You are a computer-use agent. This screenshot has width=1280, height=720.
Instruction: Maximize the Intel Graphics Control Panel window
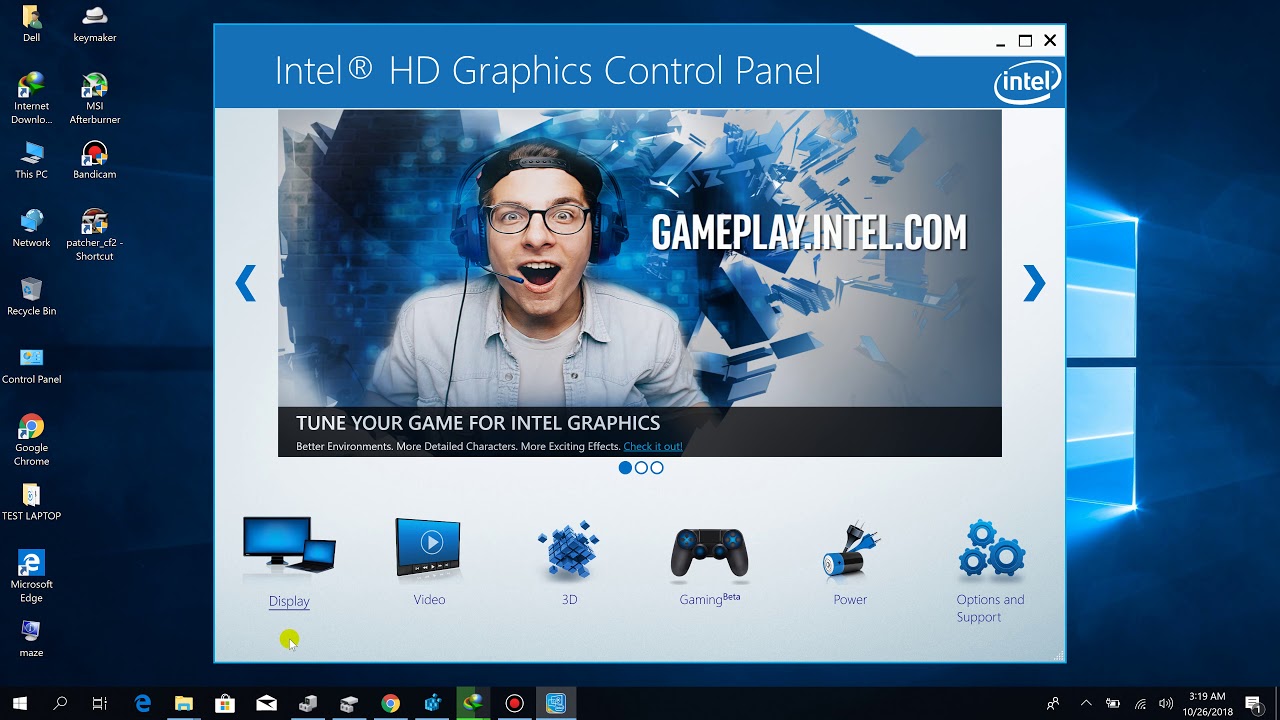click(1025, 41)
